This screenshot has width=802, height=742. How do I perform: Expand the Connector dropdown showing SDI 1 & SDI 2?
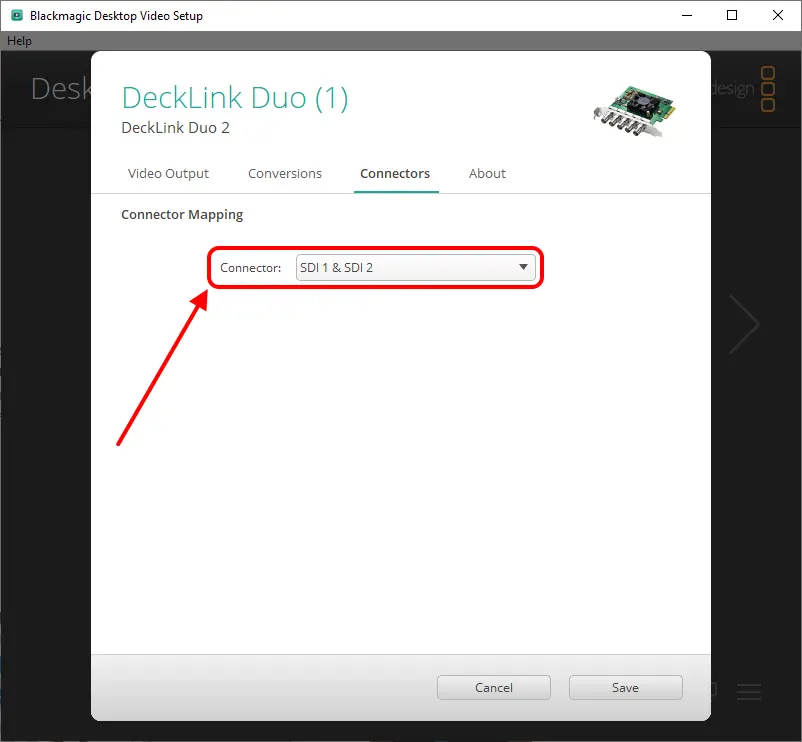(415, 268)
